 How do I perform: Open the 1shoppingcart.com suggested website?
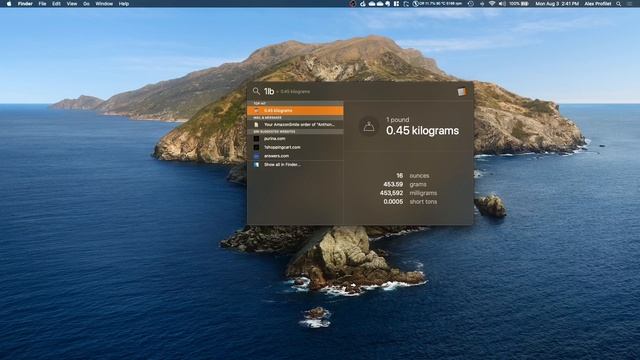(295, 147)
